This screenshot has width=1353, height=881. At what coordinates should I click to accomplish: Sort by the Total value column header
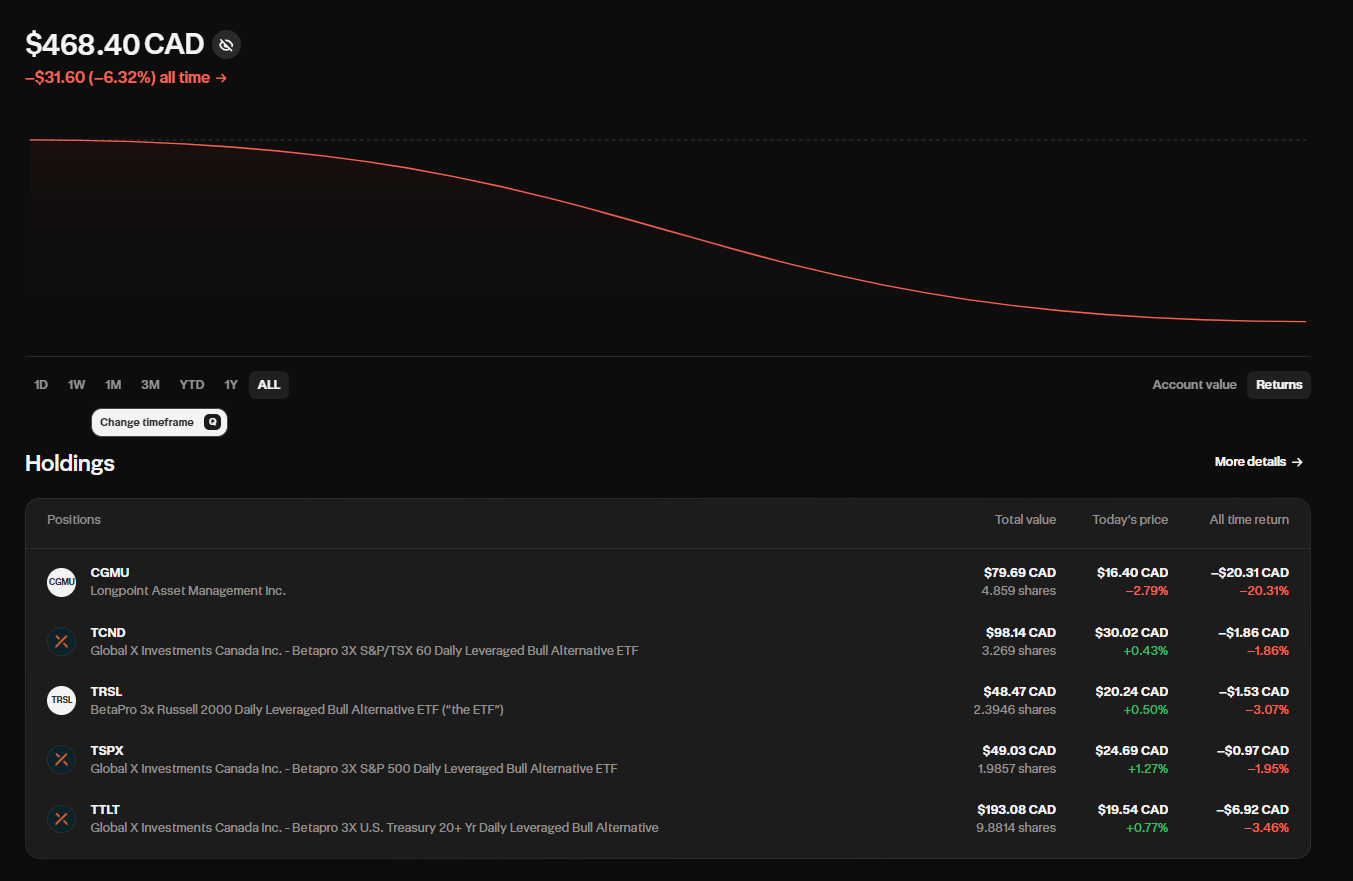tap(1025, 520)
